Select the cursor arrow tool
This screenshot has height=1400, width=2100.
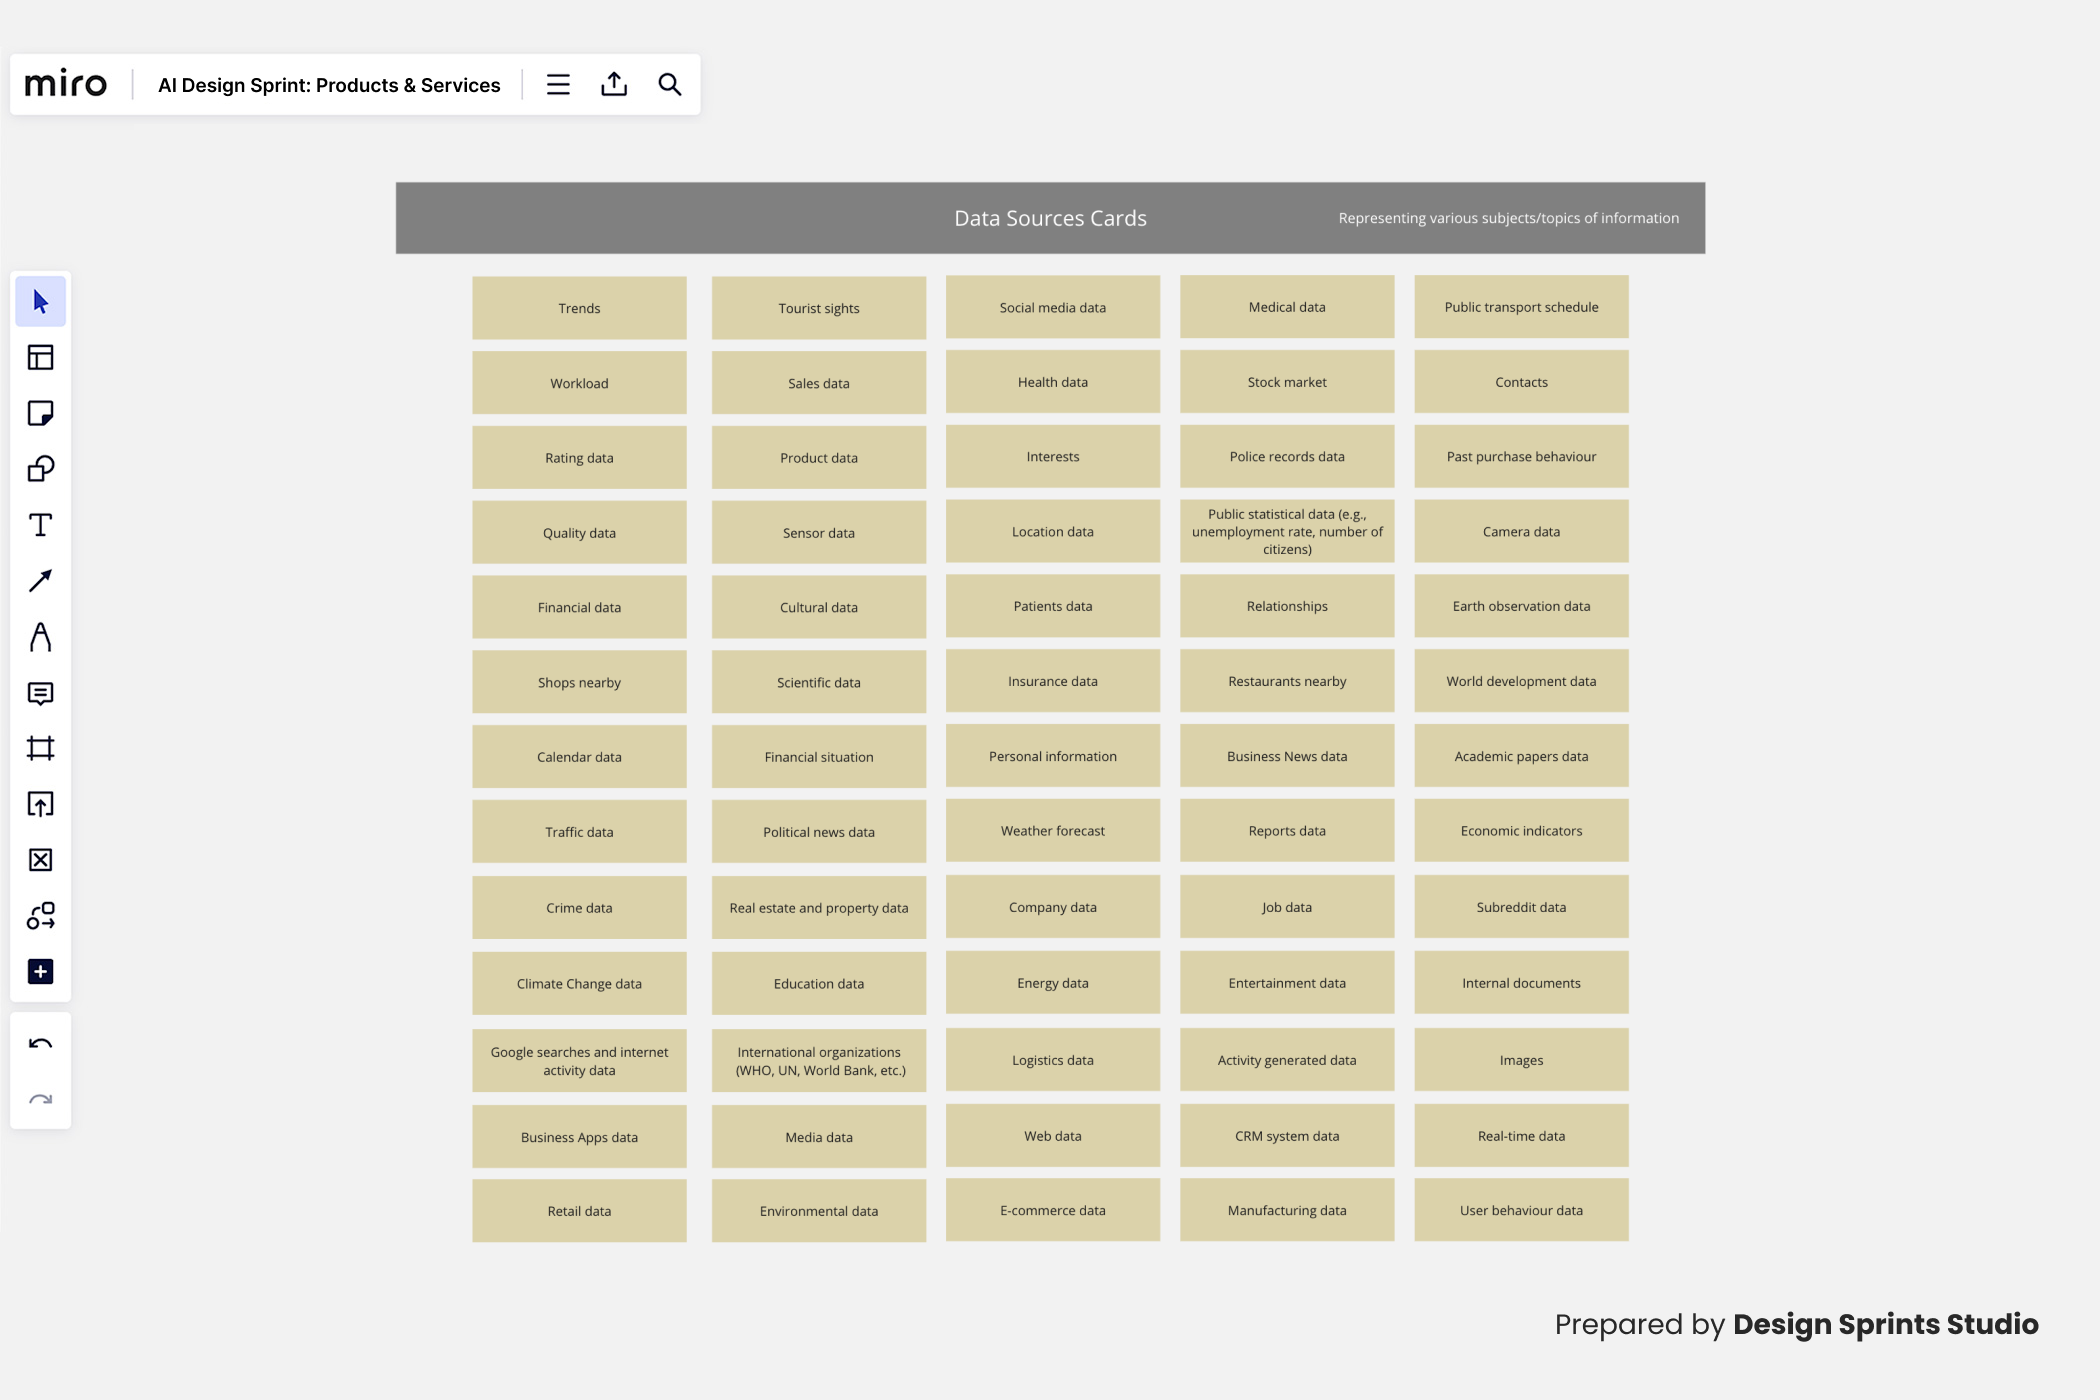[40, 302]
